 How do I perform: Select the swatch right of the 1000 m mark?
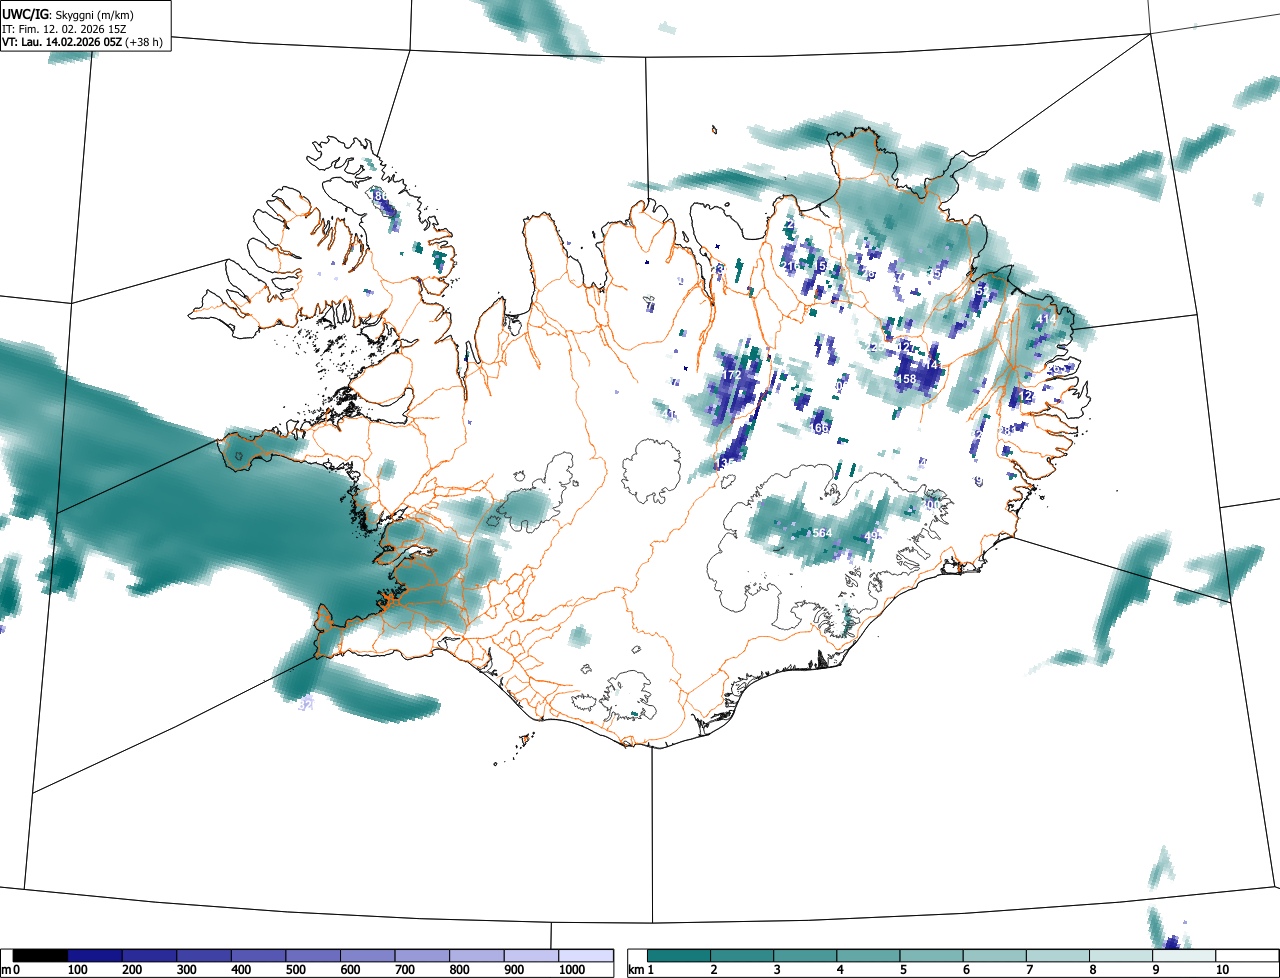[x=586, y=956]
